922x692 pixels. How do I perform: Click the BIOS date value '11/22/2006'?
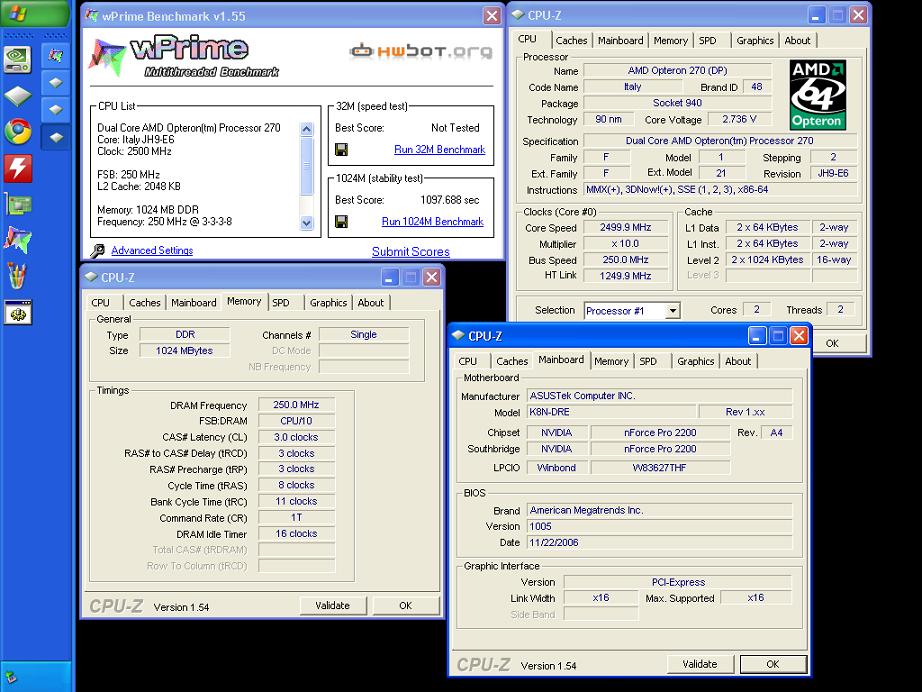[659, 543]
